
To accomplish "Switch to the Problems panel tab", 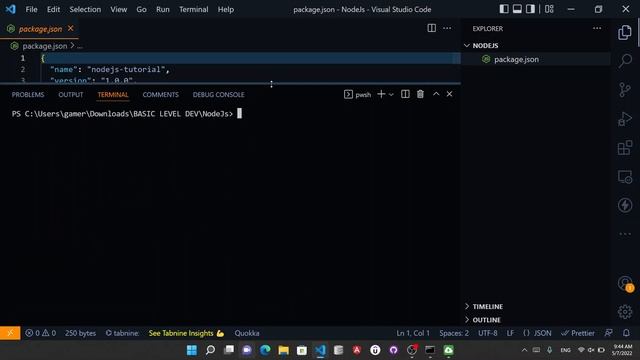I will click(x=28, y=95).
